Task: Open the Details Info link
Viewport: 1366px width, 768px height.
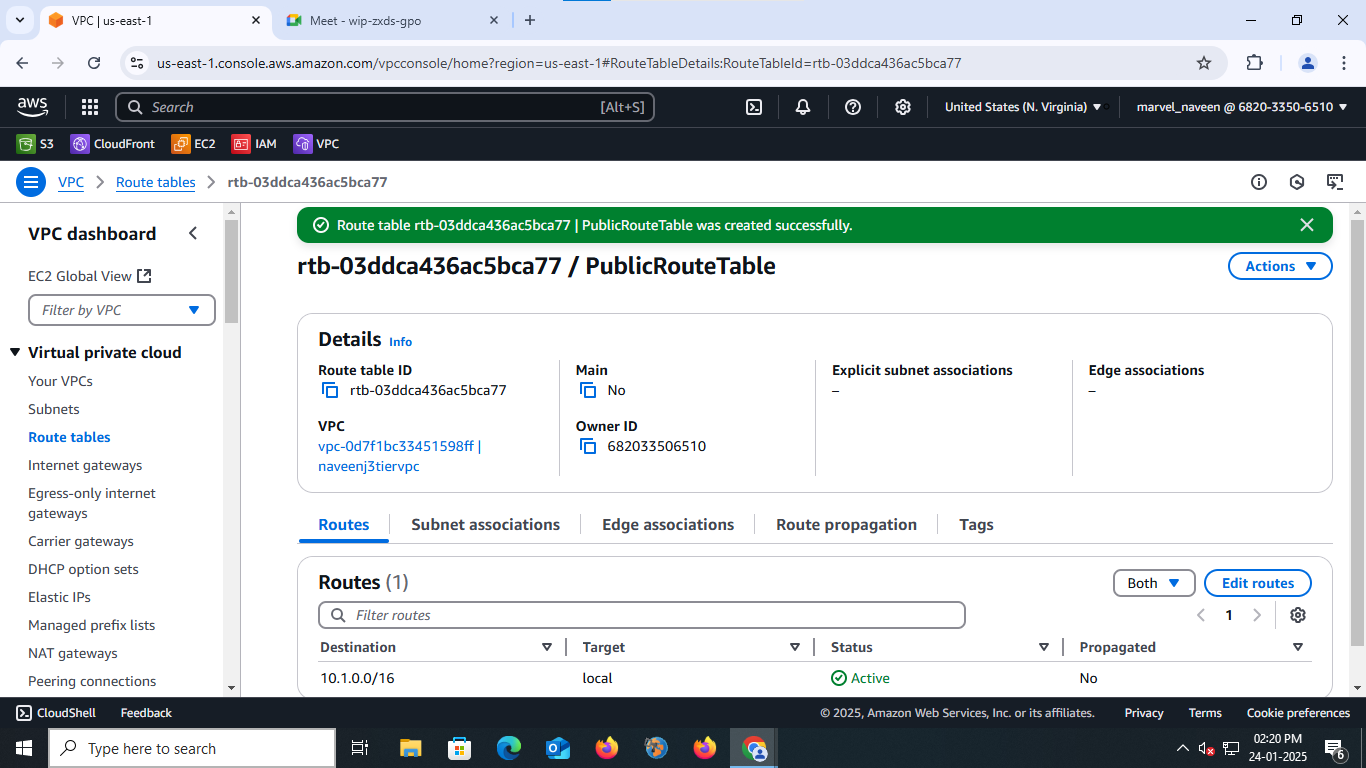Action: coord(400,342)
